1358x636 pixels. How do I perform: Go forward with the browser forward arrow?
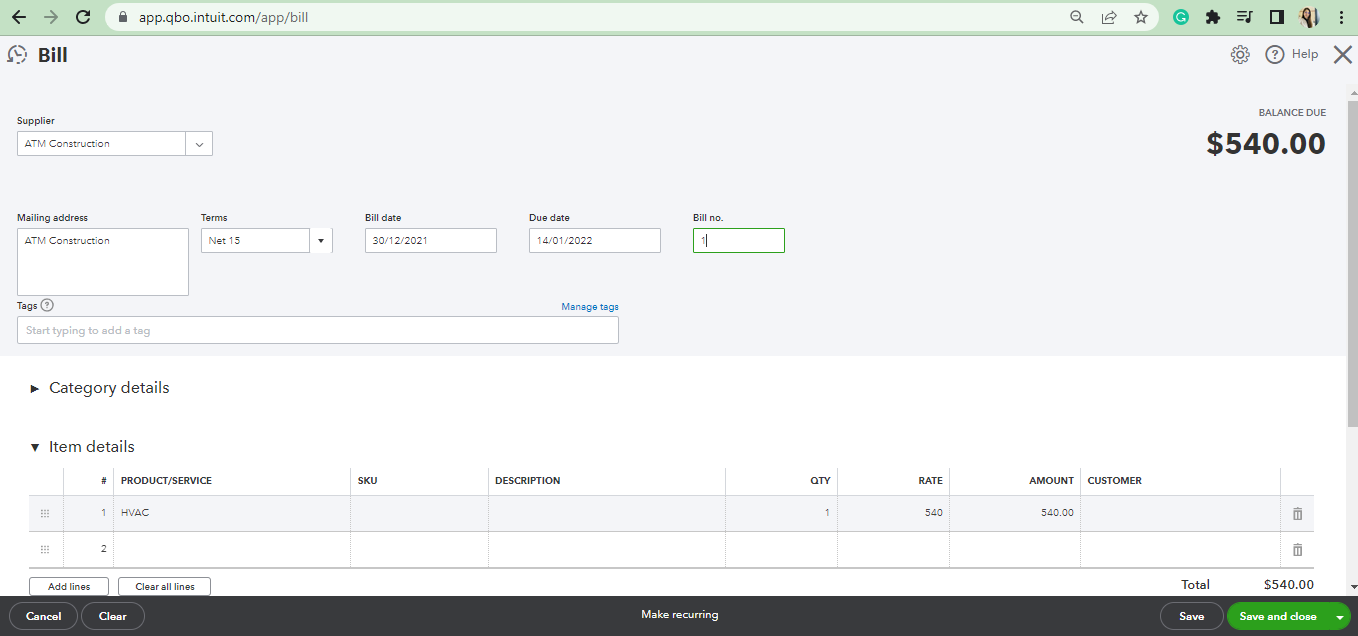point(51,17)
